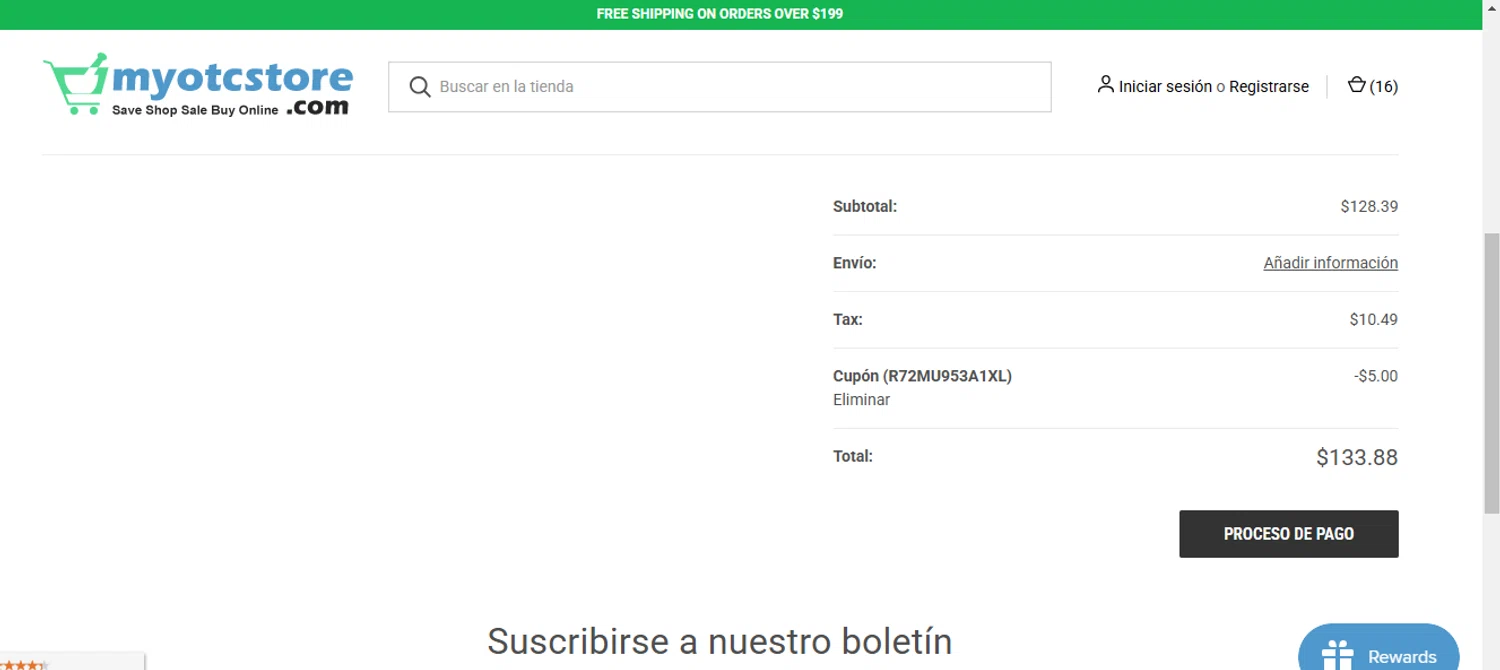1500x670 pixels.
Task: Click the magnifying glass search icon
Action: [x=420, y=87]
